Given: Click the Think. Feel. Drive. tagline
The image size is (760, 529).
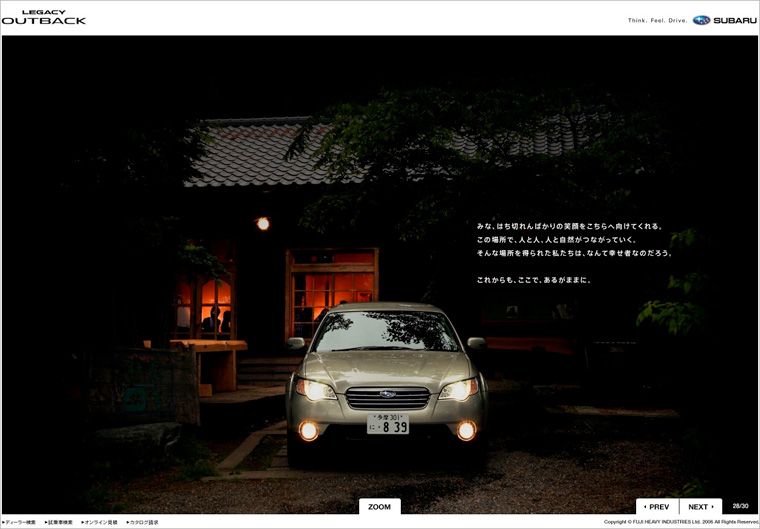Looking at the screenshot, I should pos(657,20).
